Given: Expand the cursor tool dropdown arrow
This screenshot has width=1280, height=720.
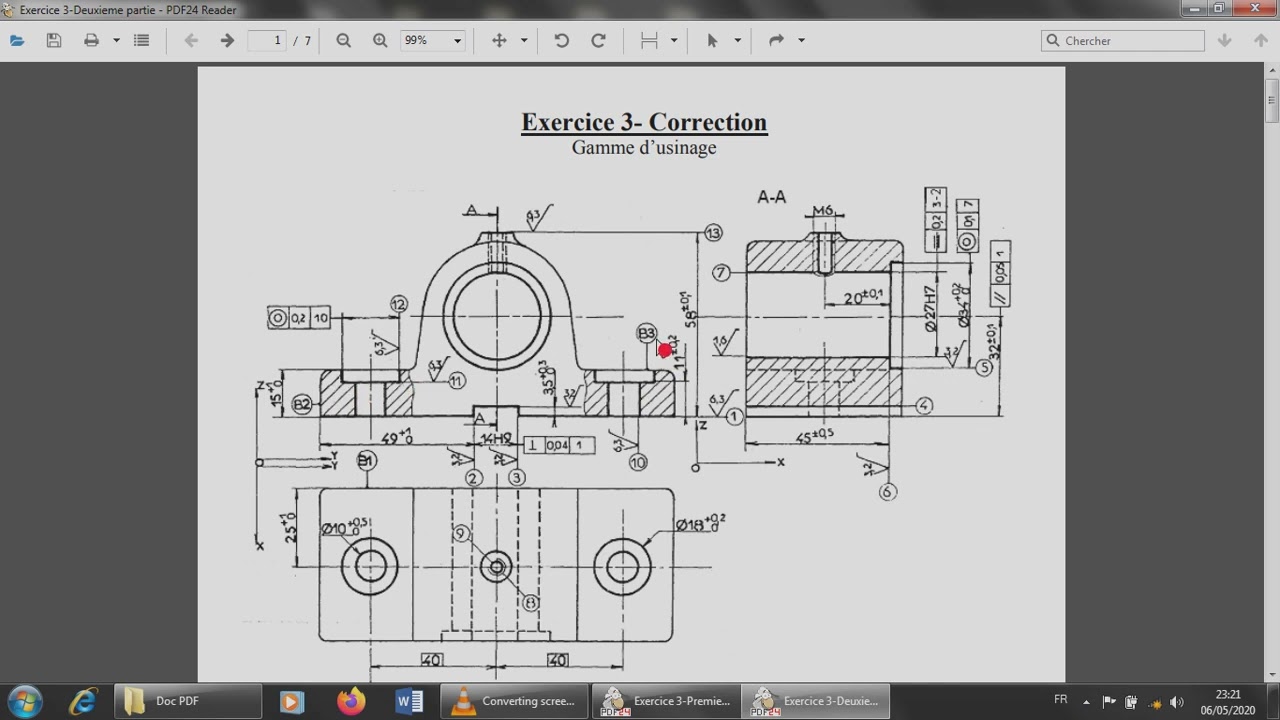Looking at the screenshot, I should (738, 40).
